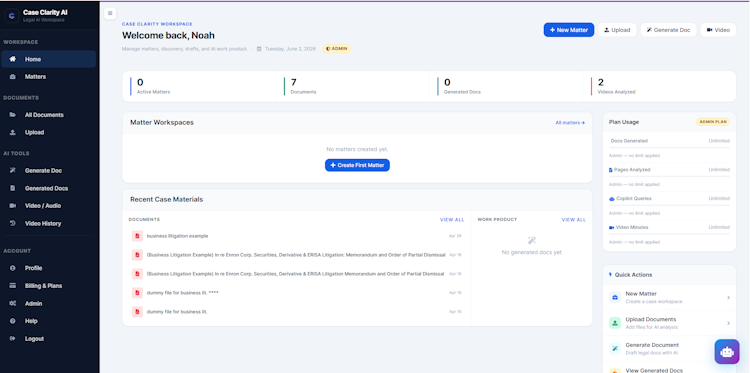The image size is (750, 373).
Task: Click the Video / Audio camera icon
Action: pos(13,206)
